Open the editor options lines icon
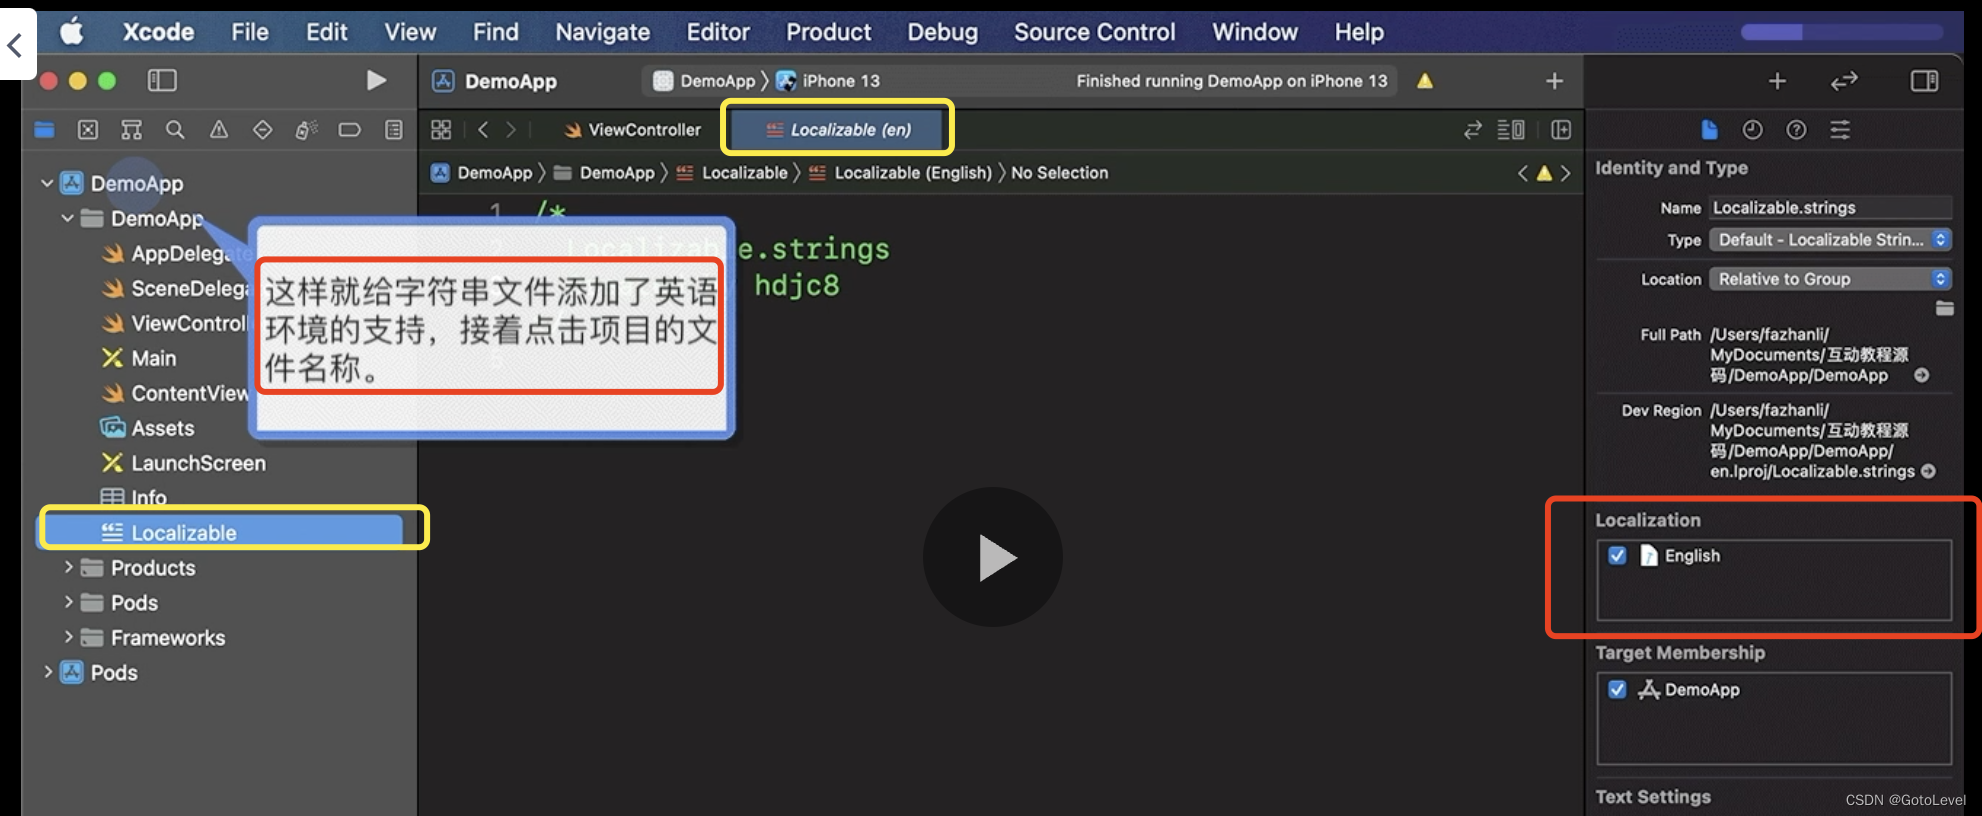Image resolution: width=1982 pixels, height=816 pixels. point(1511,129)
